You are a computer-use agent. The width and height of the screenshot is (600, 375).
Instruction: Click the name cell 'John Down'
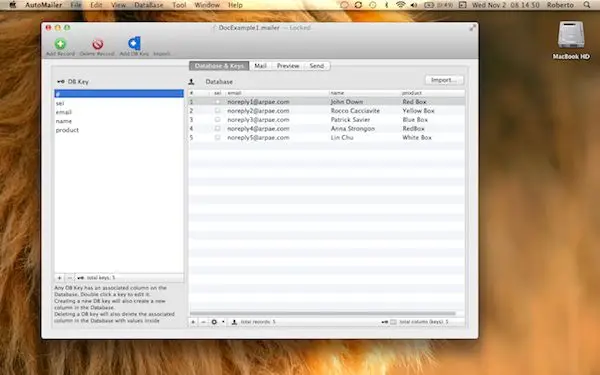(x=347, y=102)
